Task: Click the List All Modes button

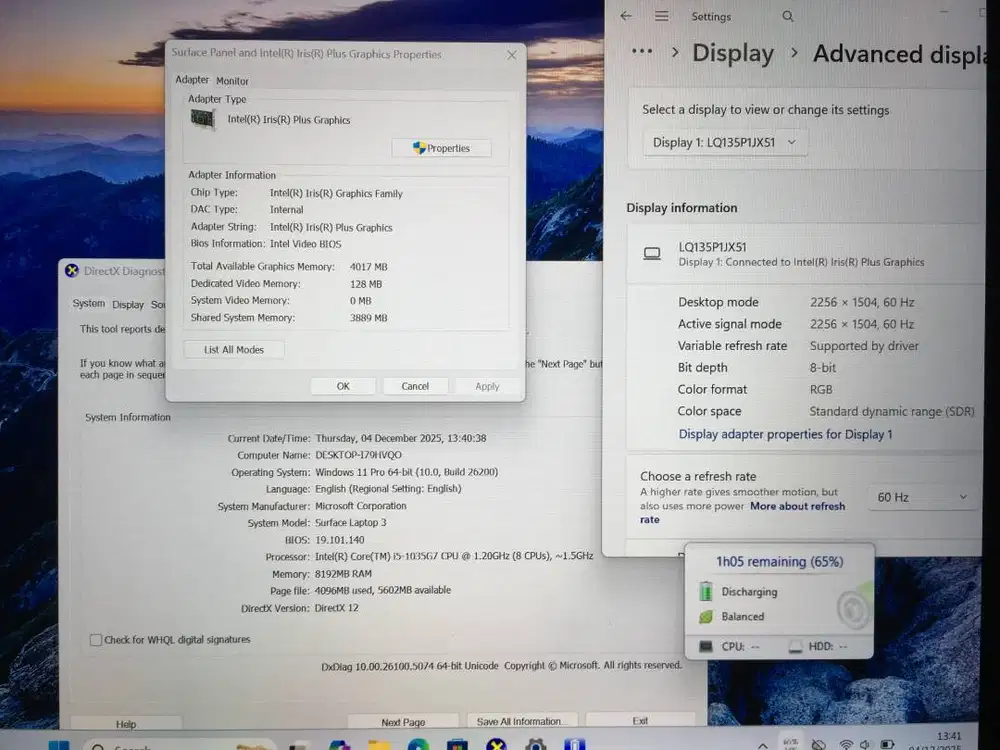Action: (234, 350)
